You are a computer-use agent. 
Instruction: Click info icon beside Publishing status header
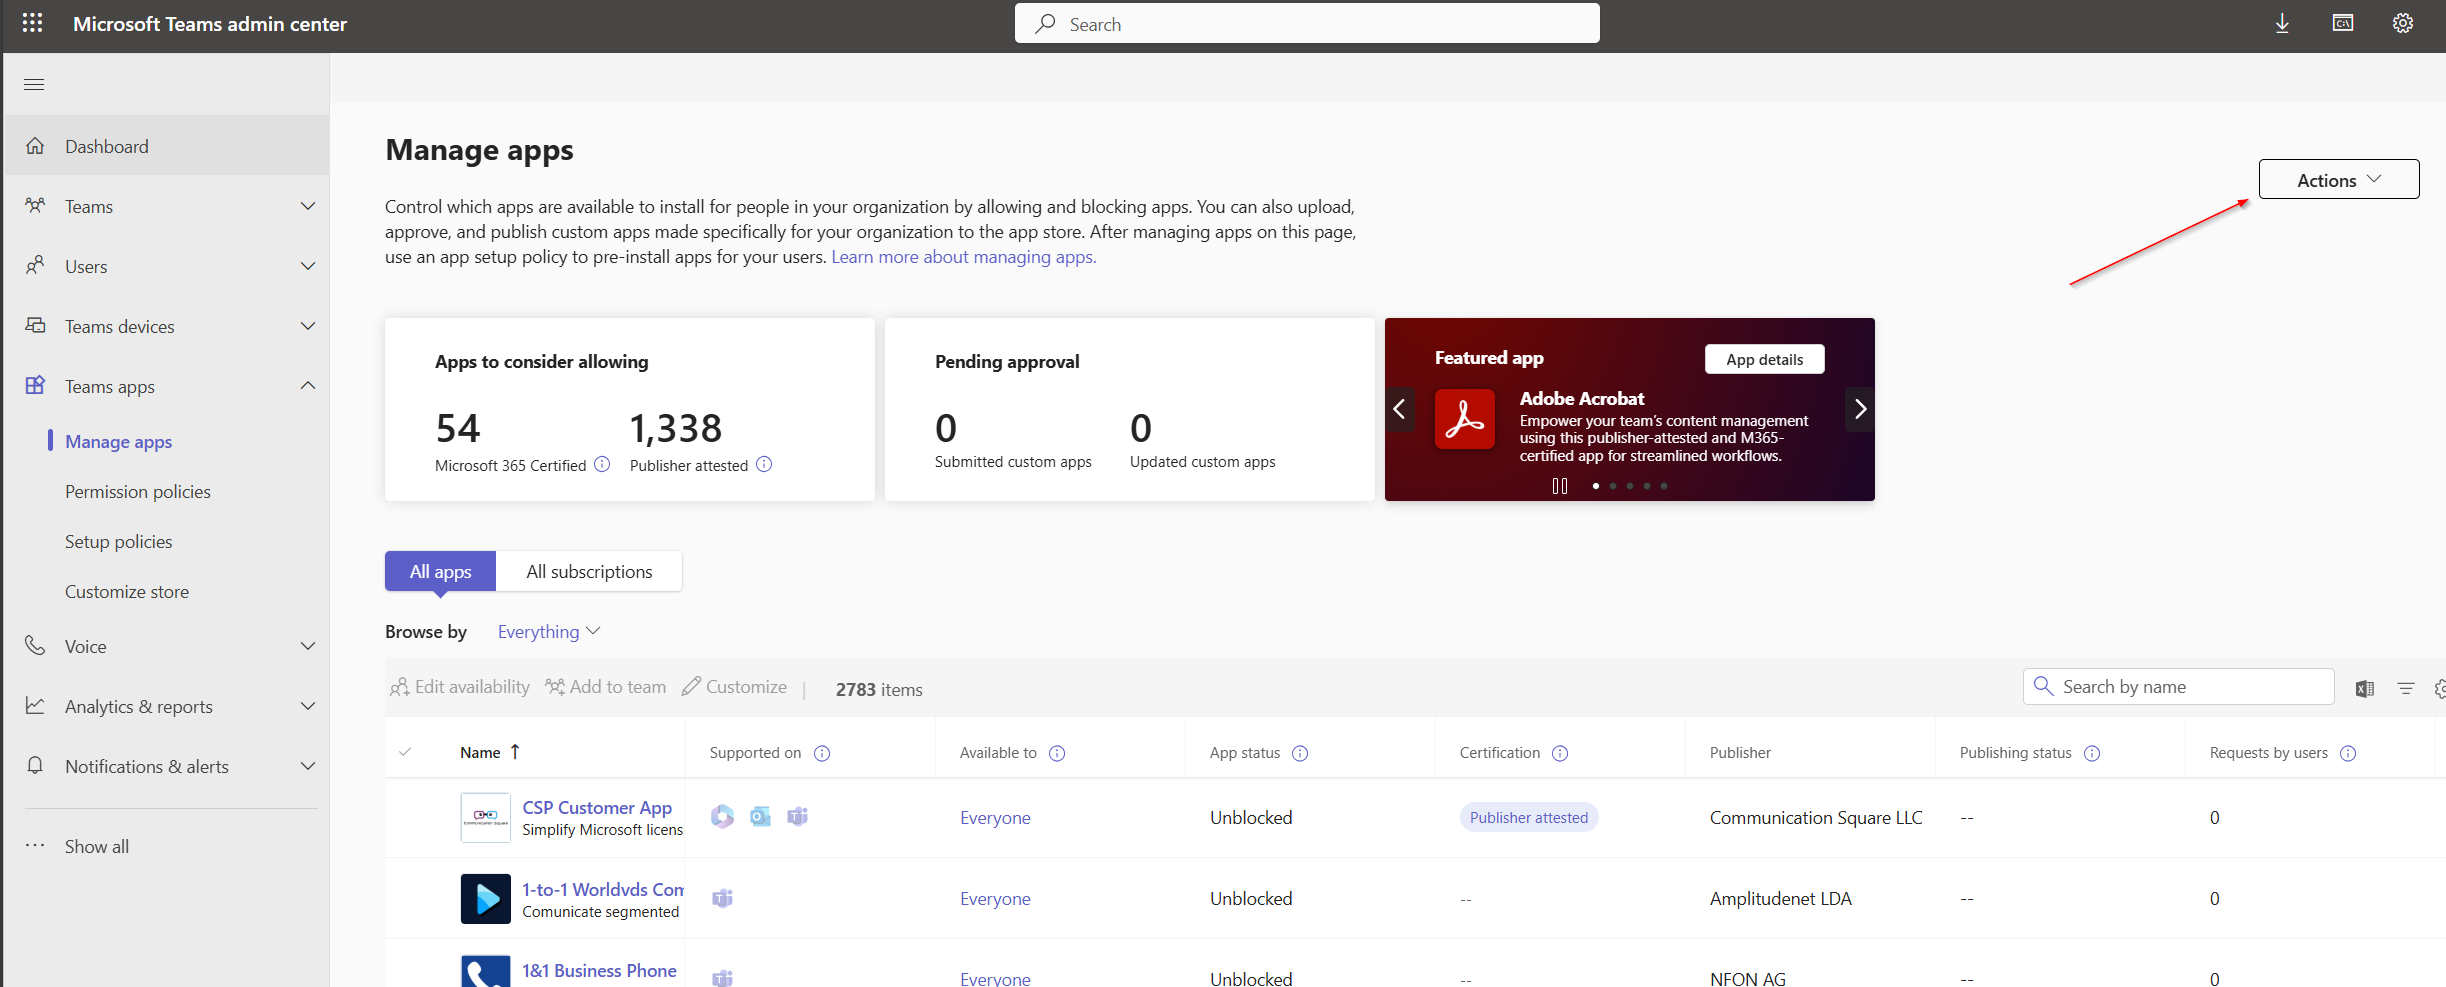(2092, 753)
